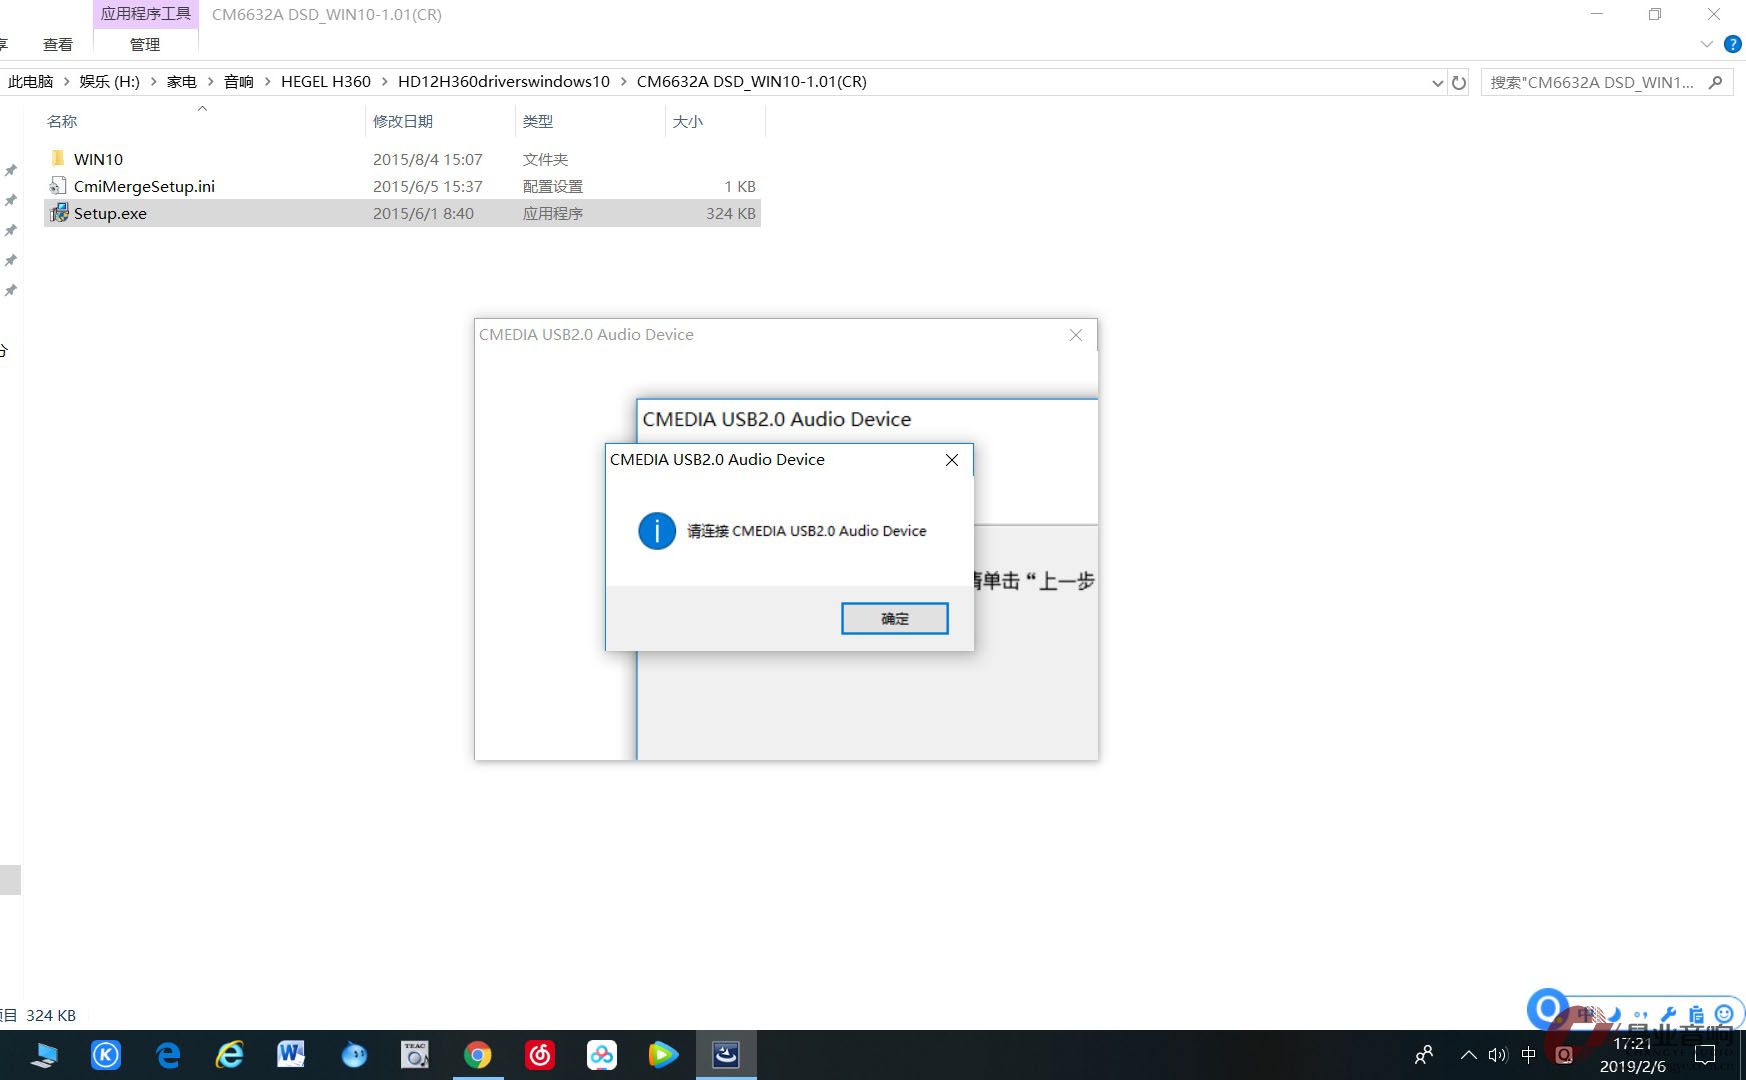Navigate to 此电脑 in breadcrumb

(x=30, y=82)
